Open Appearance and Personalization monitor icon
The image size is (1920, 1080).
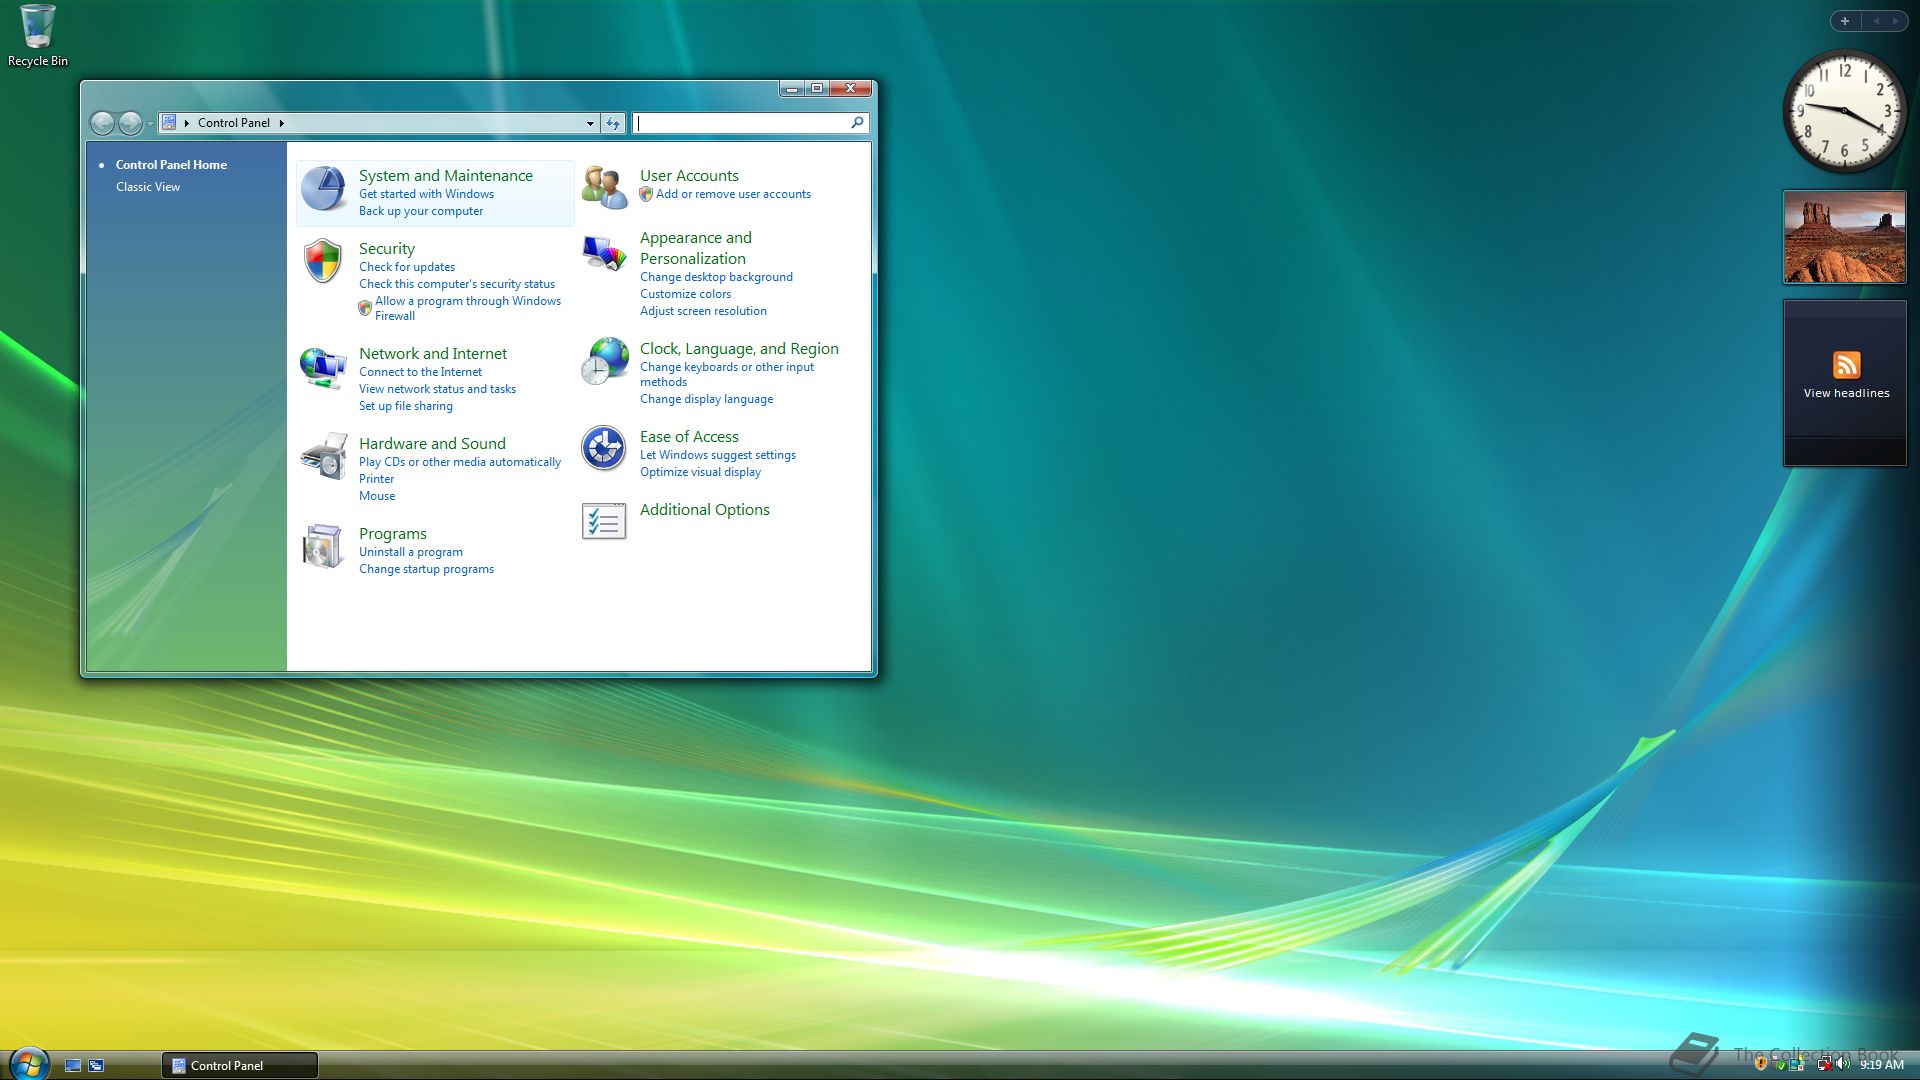pyautogui.click(x=604, y=253)
